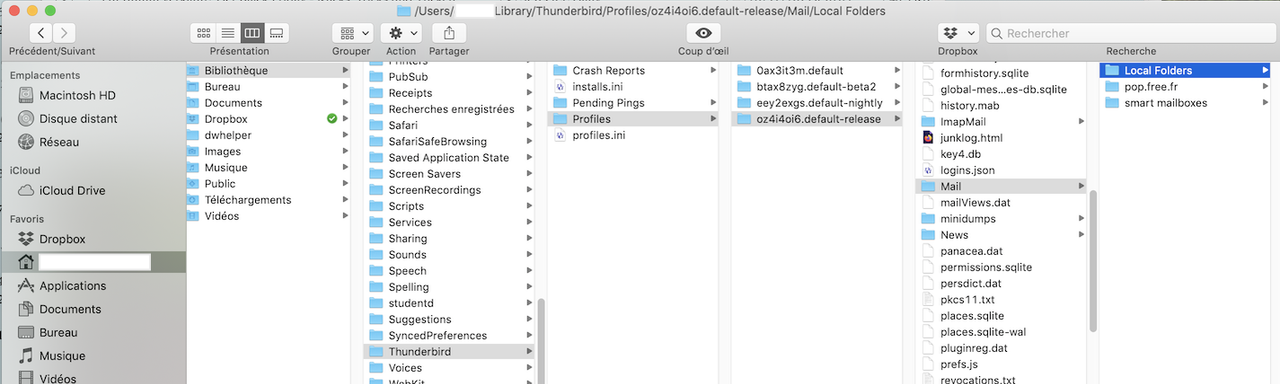
Task: Select the Bibliothèque folder
Action: (269, 70)
